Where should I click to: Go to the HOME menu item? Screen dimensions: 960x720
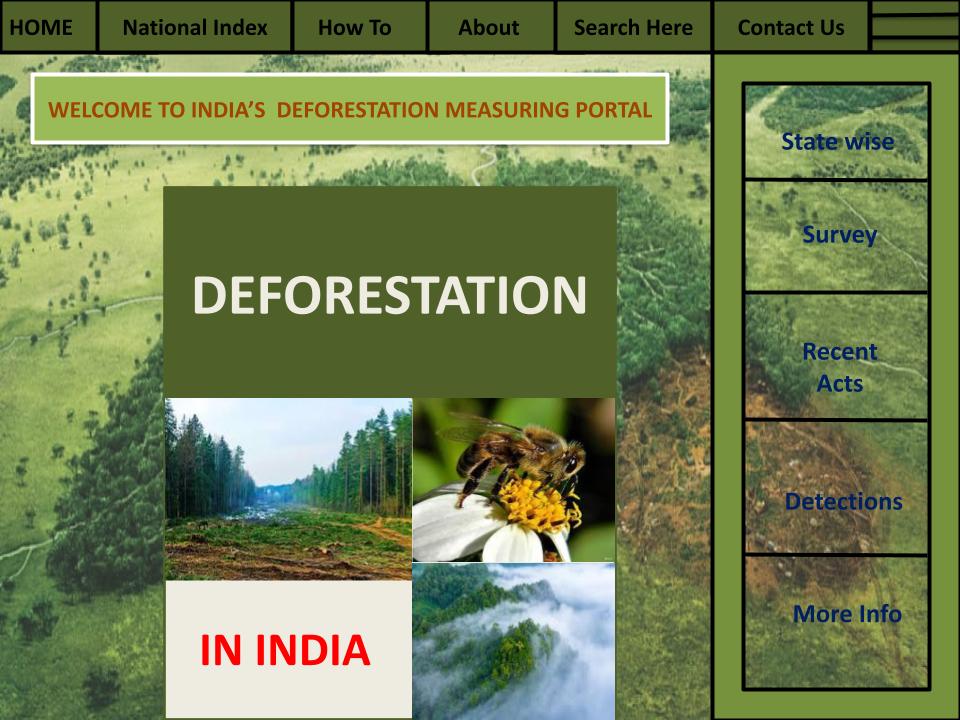point(48,27)
